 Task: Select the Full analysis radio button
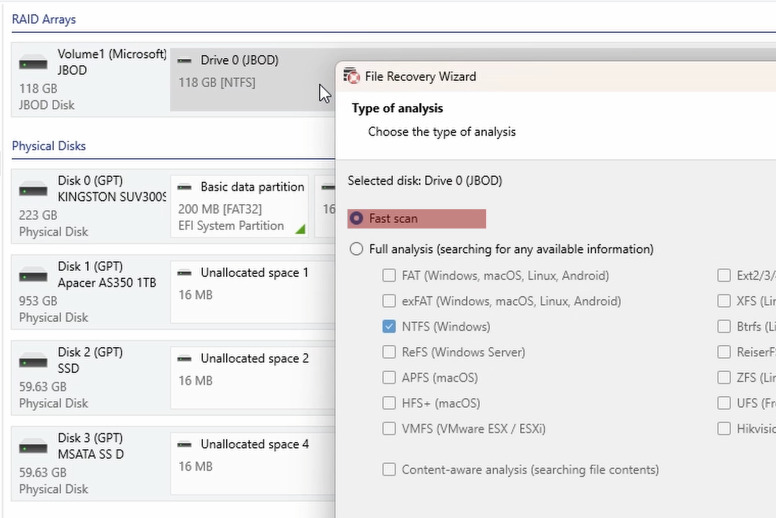point(356,249)
